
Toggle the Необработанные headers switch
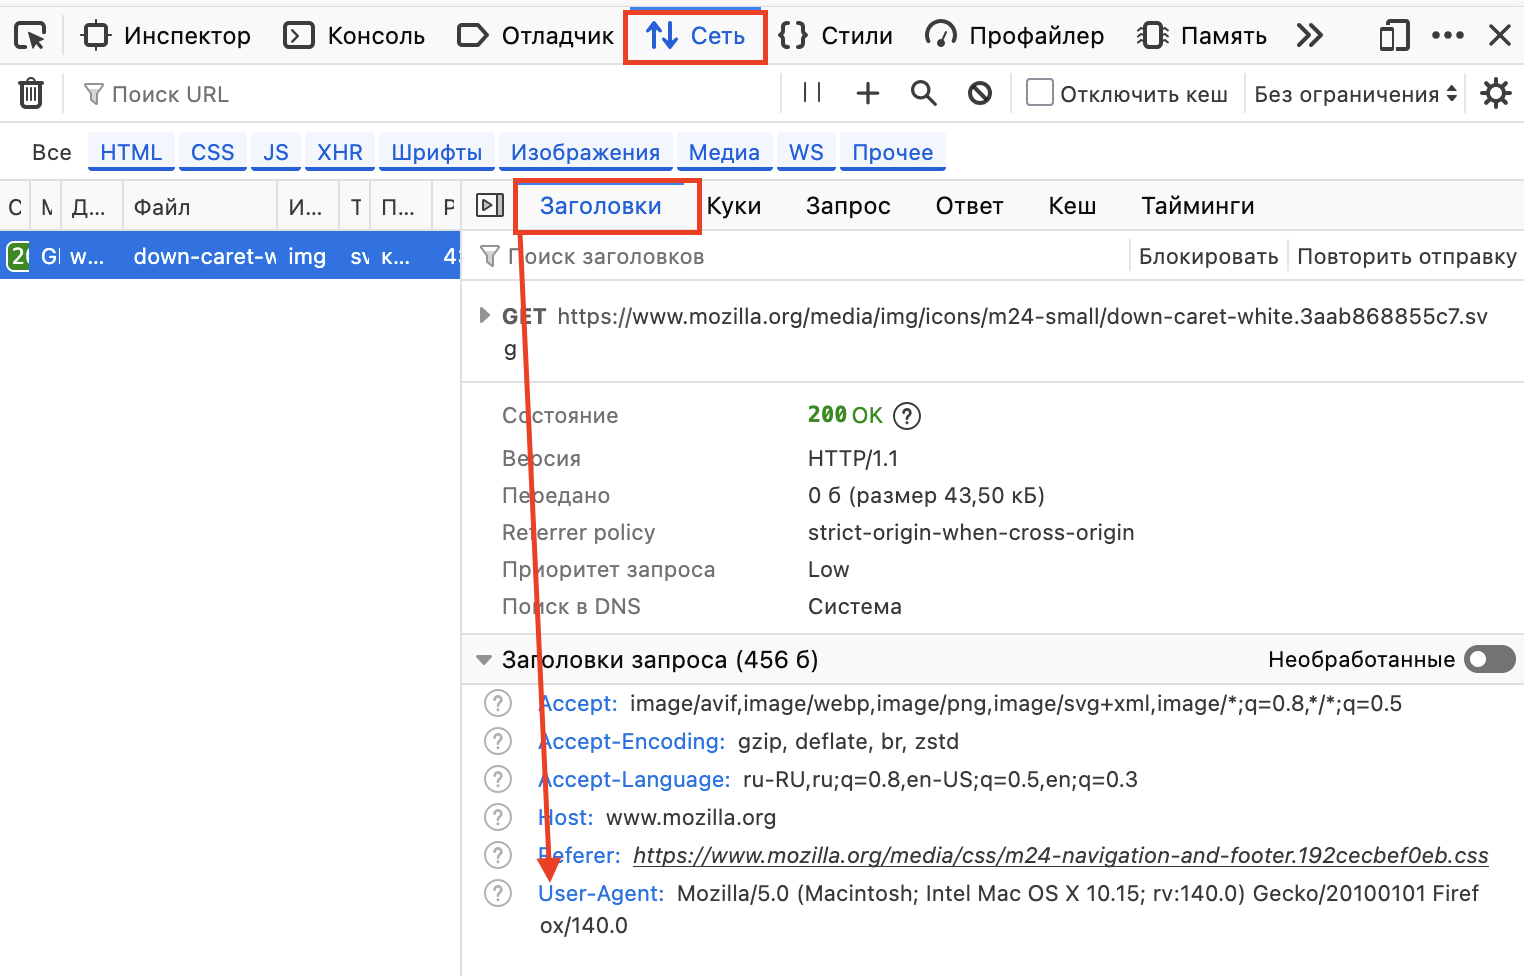[1489, 659]
